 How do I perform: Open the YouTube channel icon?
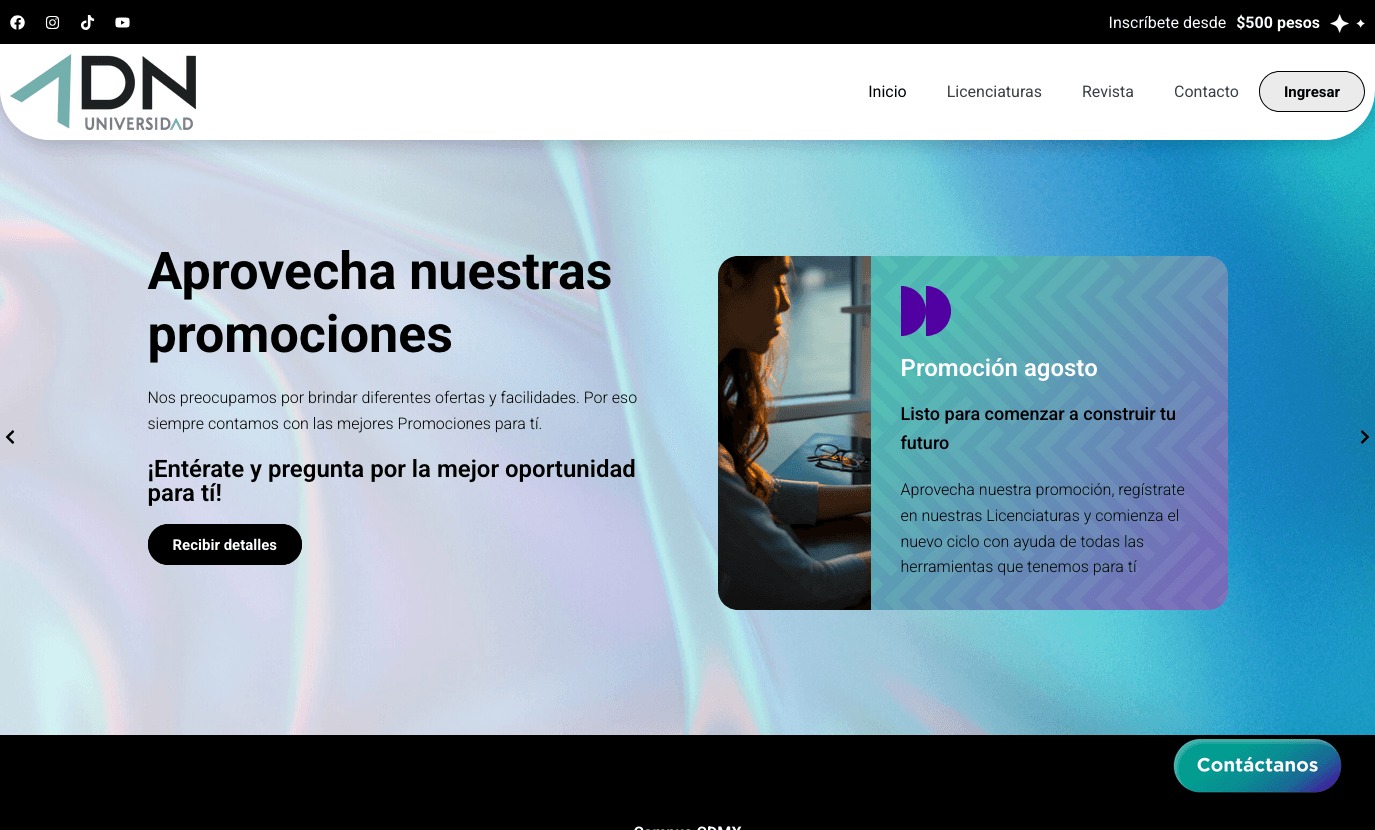(x=122, y=22)
